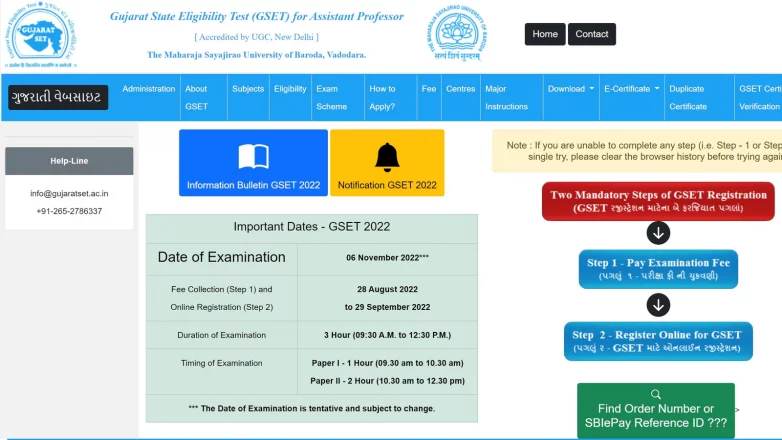The width and height of the screenshot is (782, 440).
Task: Click the Gujarat State Eligibility Test title
Action: tap(256, 16)
